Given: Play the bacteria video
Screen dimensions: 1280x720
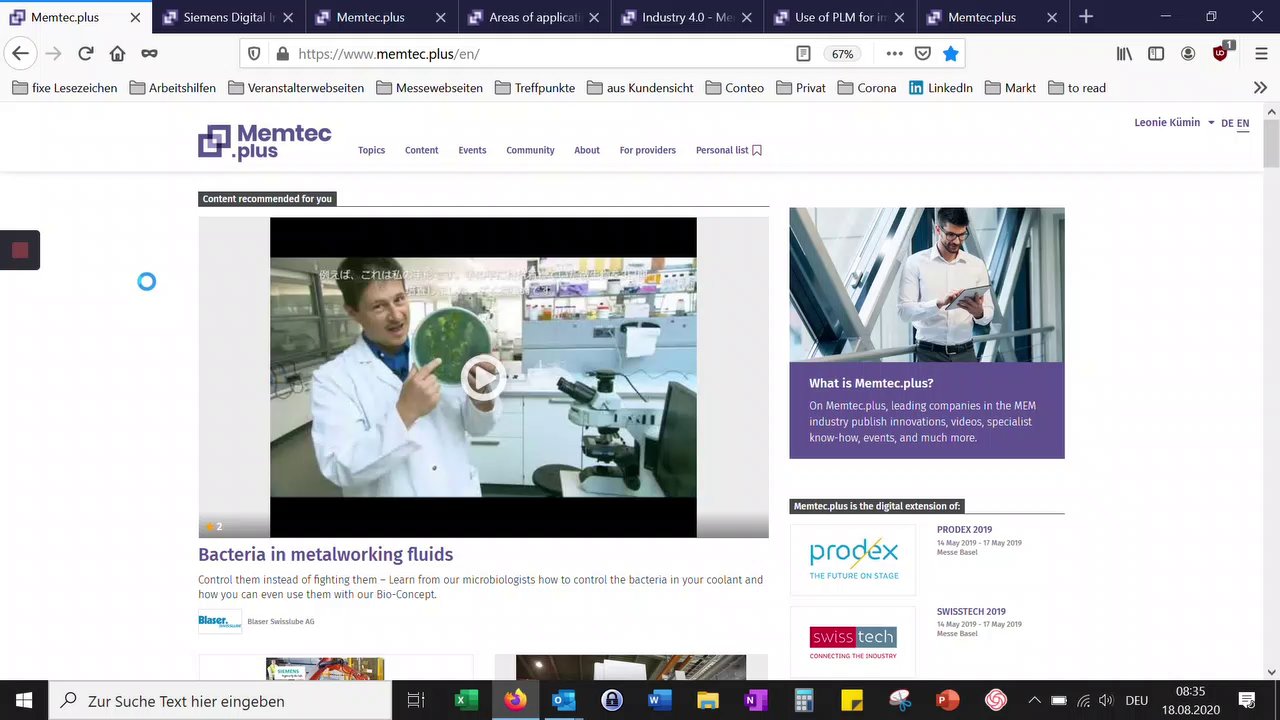Looking at the screenshot, I should (483, 377).
